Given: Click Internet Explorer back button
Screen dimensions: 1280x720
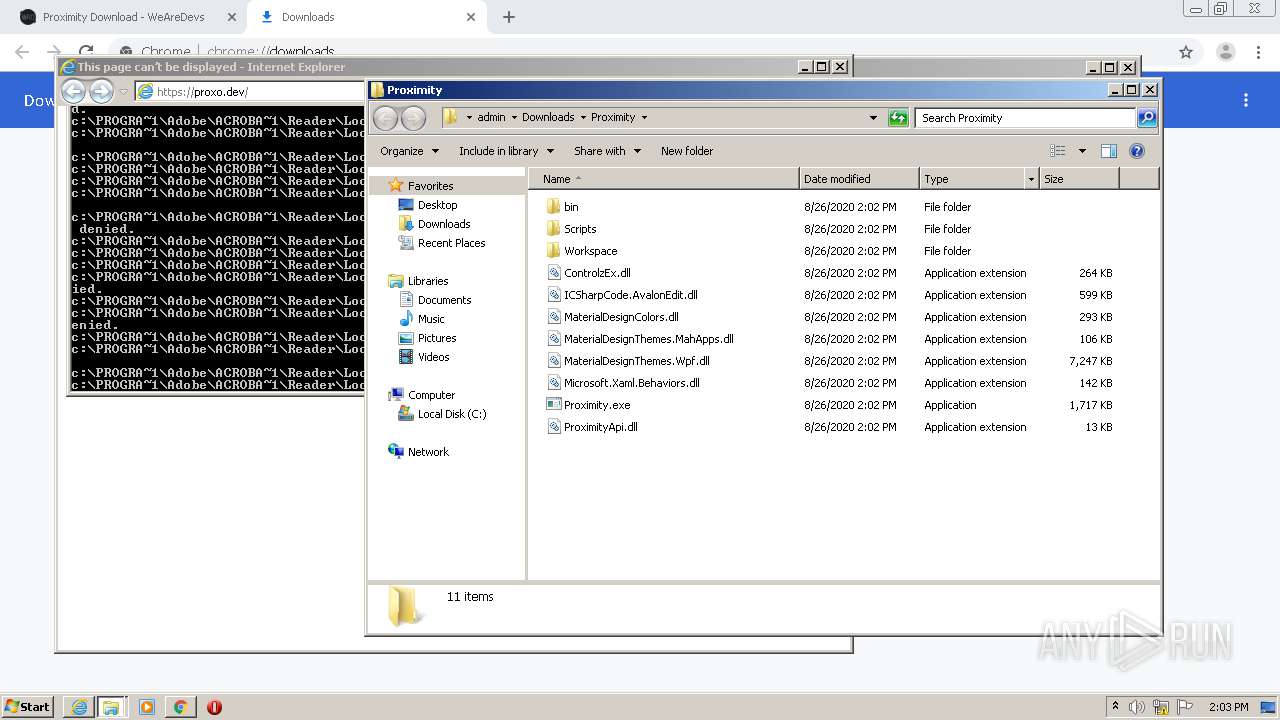Looking at the screenshot, I should click(74, 92).
